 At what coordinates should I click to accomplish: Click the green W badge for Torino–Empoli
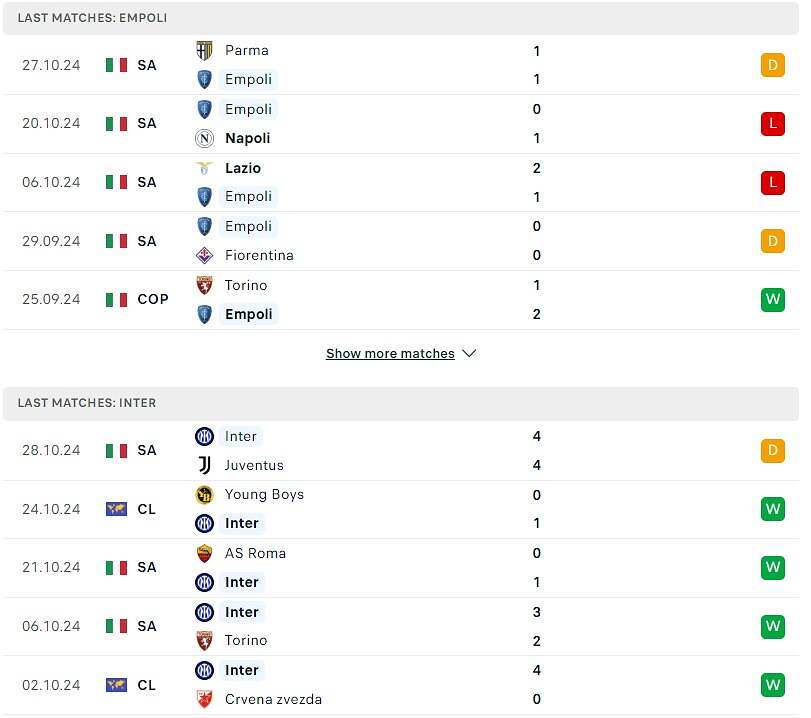coord(772,299)
